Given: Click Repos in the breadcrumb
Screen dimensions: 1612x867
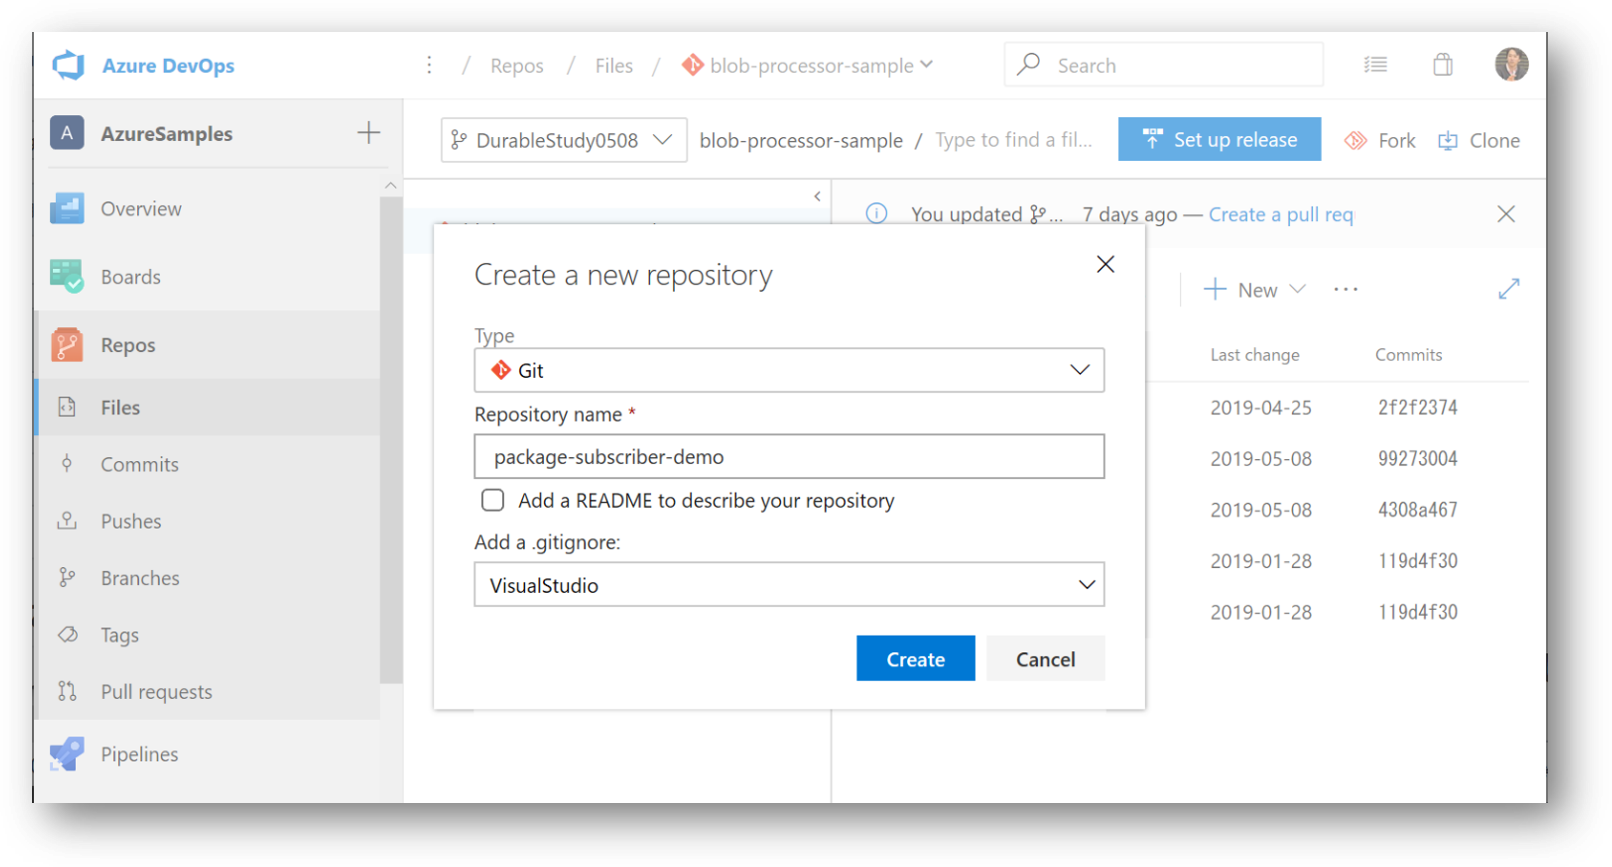Looking at the screenshot, I should point(517,65).
